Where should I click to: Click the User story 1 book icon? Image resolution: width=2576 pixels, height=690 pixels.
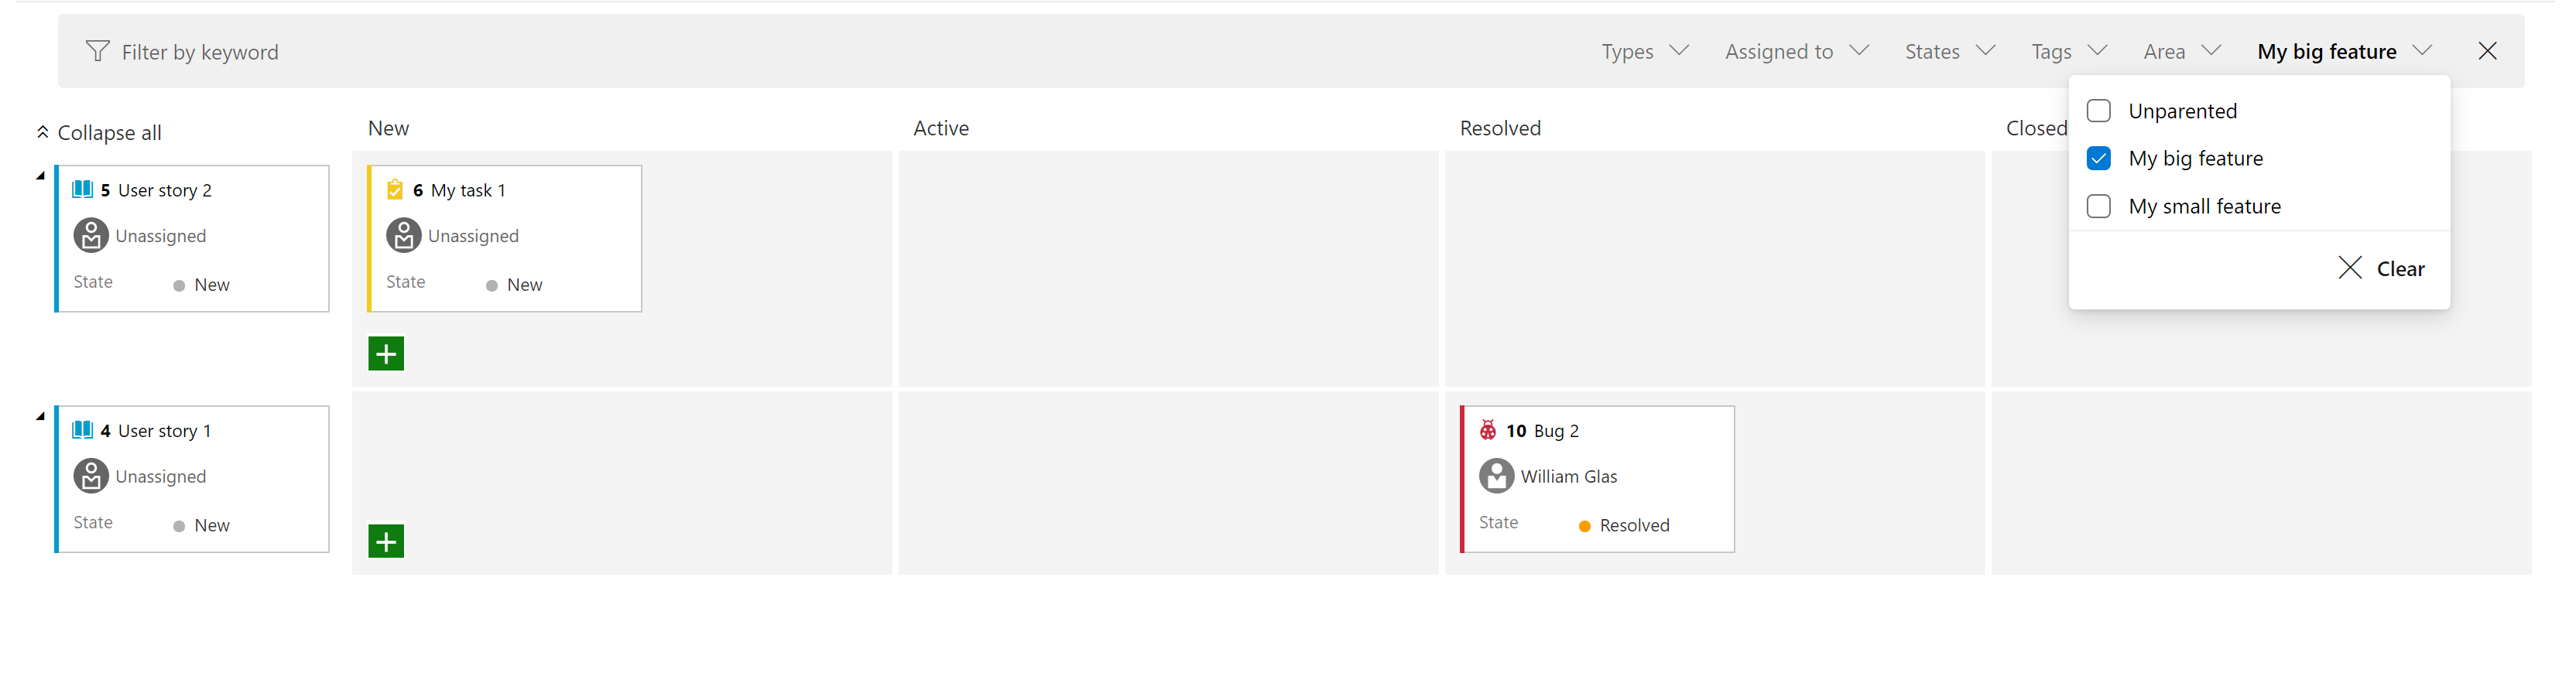[83, 430]
